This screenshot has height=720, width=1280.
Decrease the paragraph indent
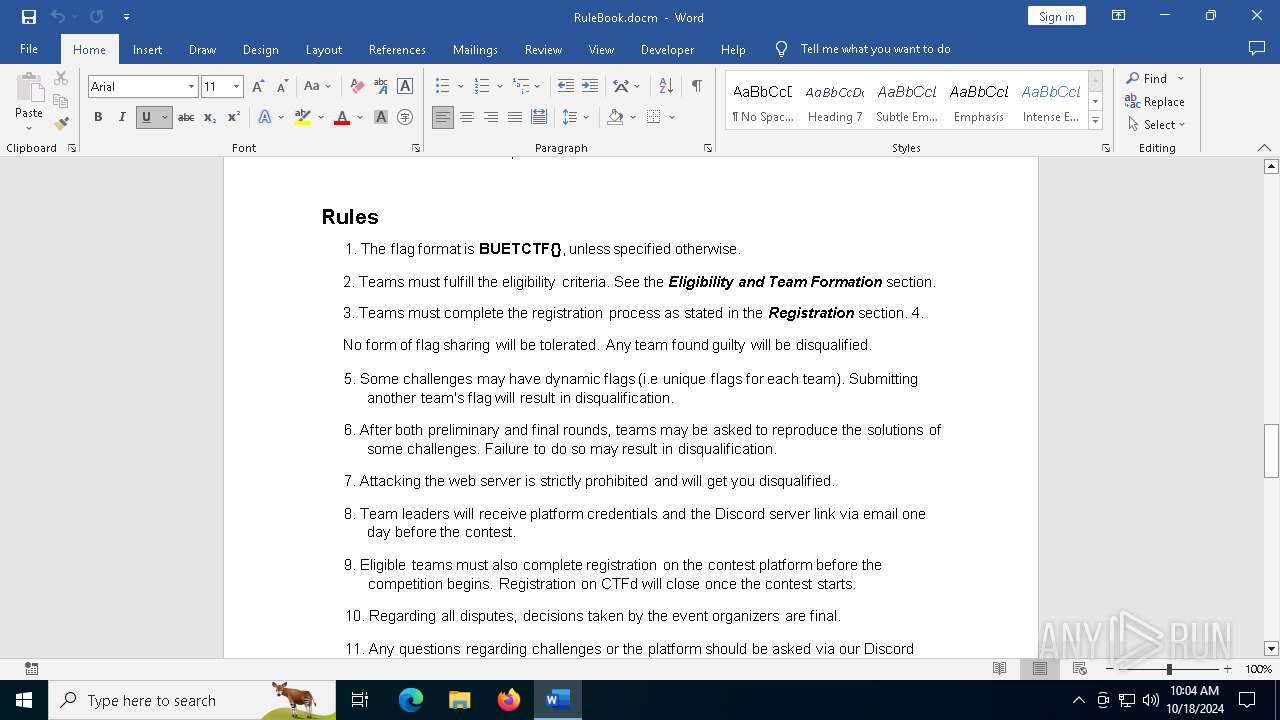point(566,87)
